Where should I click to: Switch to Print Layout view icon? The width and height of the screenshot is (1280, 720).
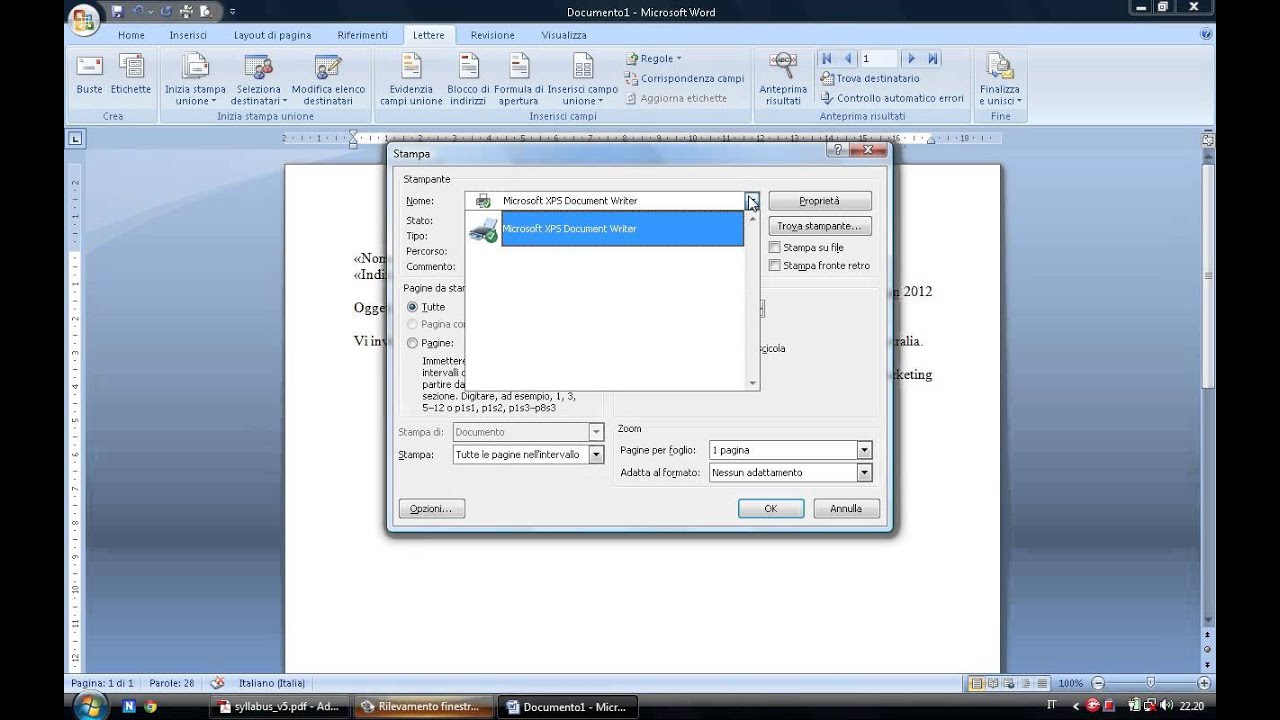[x=976, y=683]
